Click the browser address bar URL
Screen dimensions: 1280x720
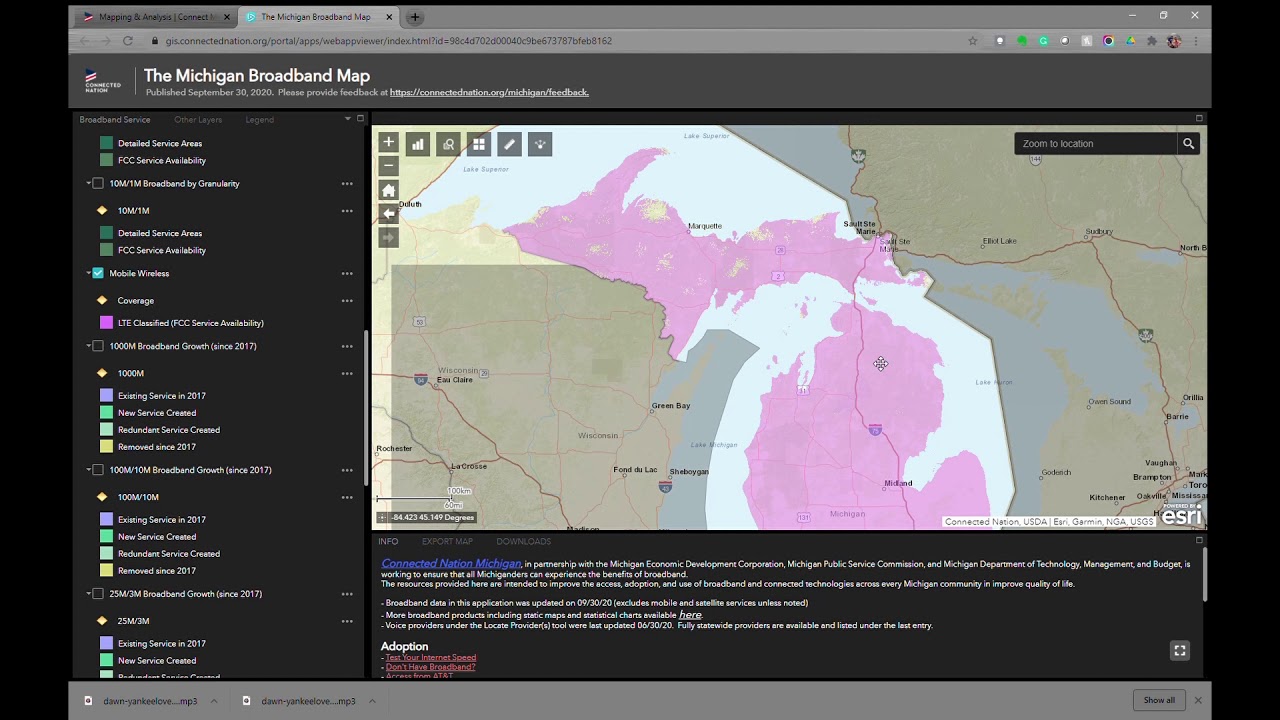click(389, 41)
